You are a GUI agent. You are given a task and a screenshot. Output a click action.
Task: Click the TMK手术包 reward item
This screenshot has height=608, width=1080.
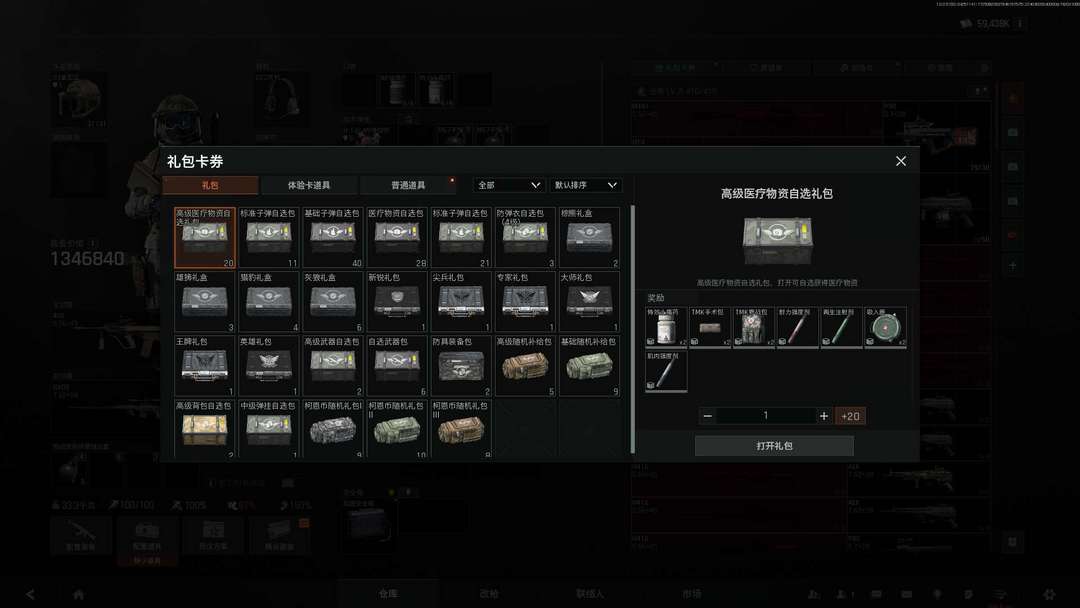pyautogui.click(x=710, y=327)
